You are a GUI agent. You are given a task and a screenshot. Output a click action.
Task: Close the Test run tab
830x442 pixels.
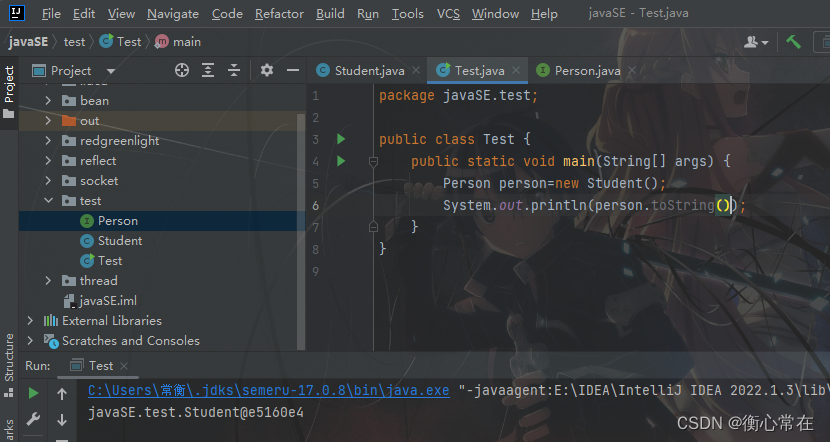124,366
